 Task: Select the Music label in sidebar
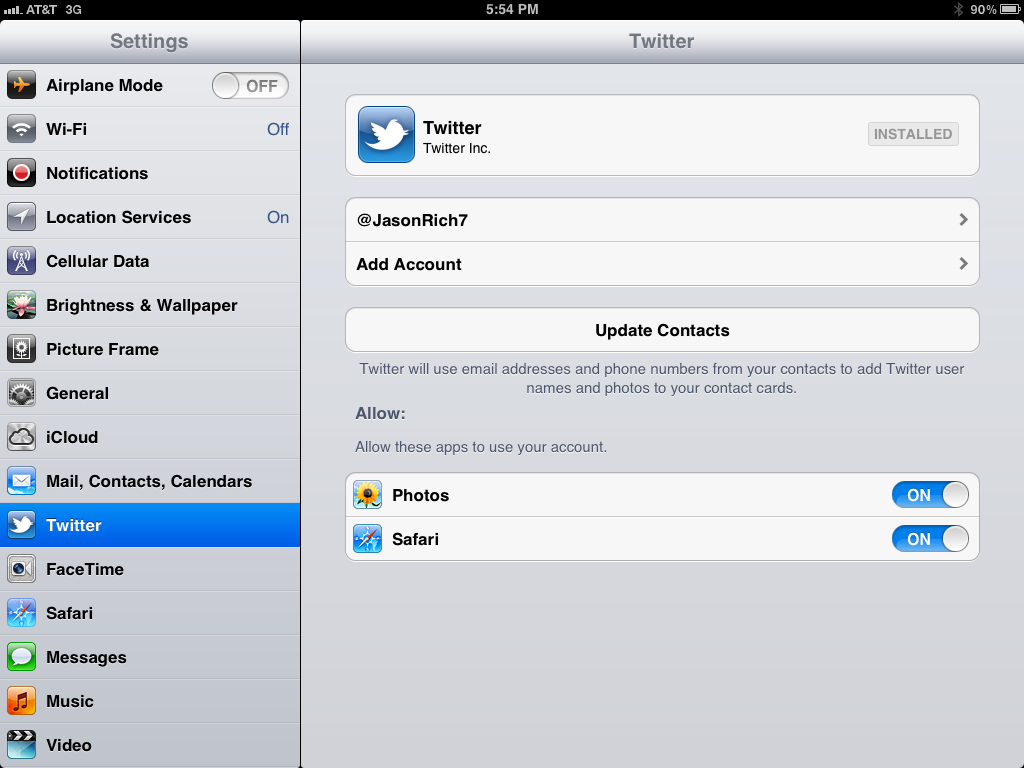(70, 701)
